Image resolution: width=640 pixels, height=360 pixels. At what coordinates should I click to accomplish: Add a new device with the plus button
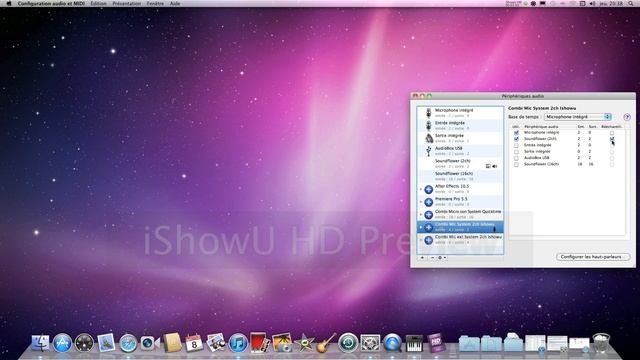[x=422, y=258]
